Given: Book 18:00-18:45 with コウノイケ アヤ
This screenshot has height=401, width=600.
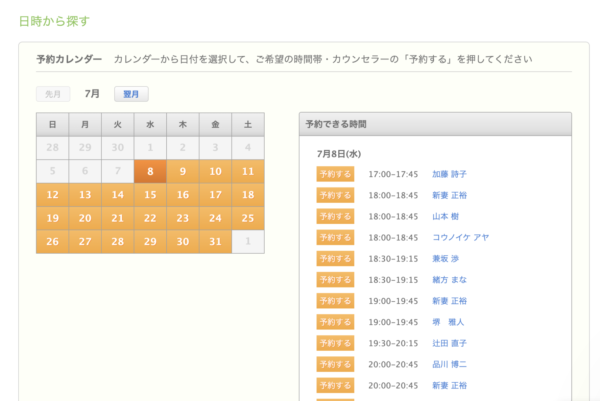Looking at the screenshot, I should coord(335,238).
